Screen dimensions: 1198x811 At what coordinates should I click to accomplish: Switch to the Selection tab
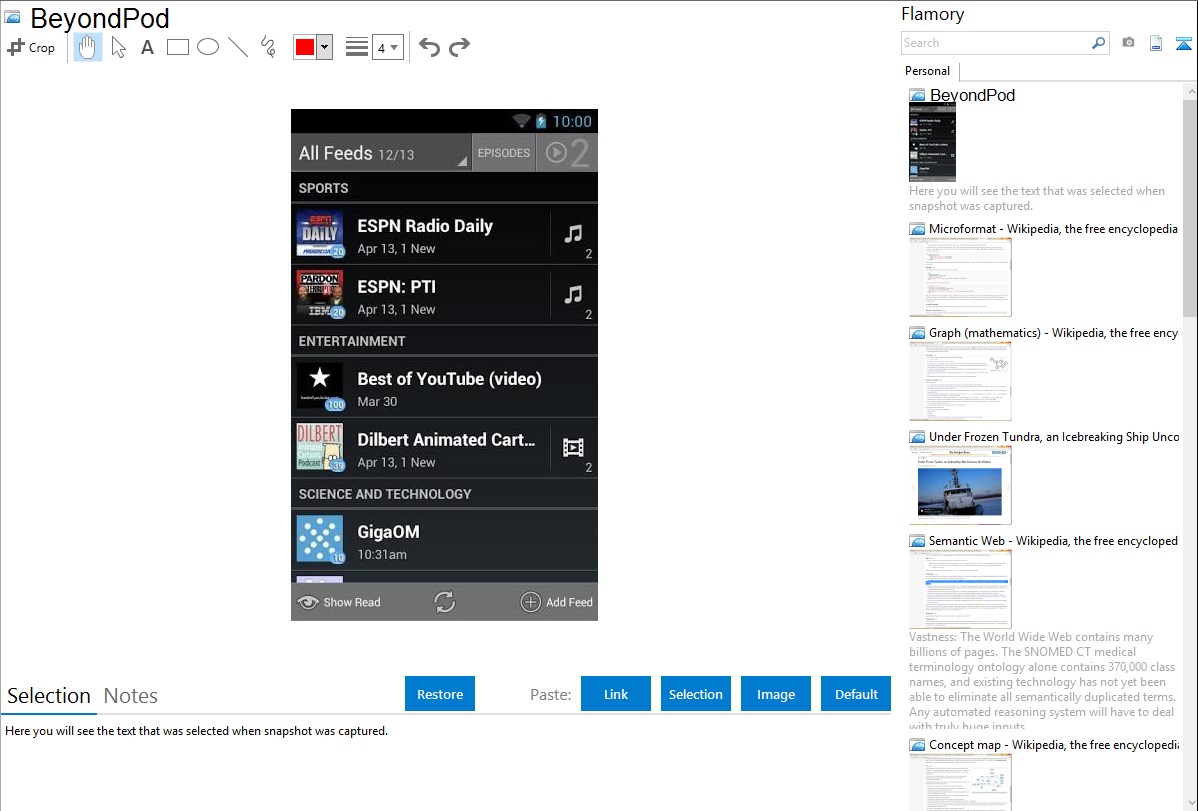click(x=49, y=696)
